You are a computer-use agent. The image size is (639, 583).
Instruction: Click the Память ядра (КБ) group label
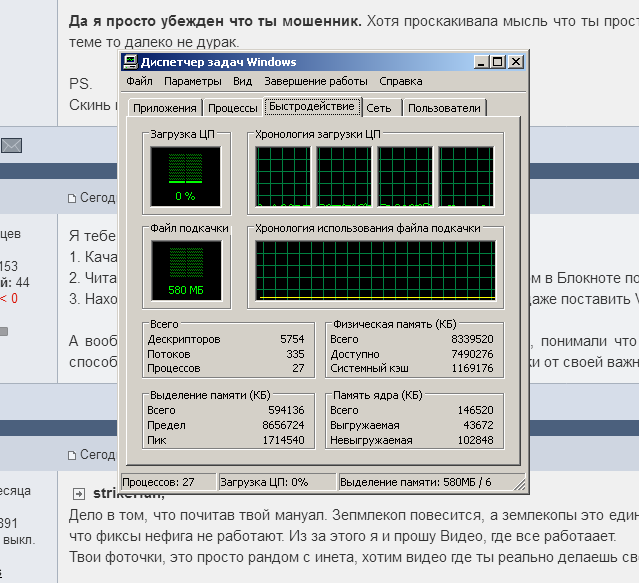click(377, 395)
